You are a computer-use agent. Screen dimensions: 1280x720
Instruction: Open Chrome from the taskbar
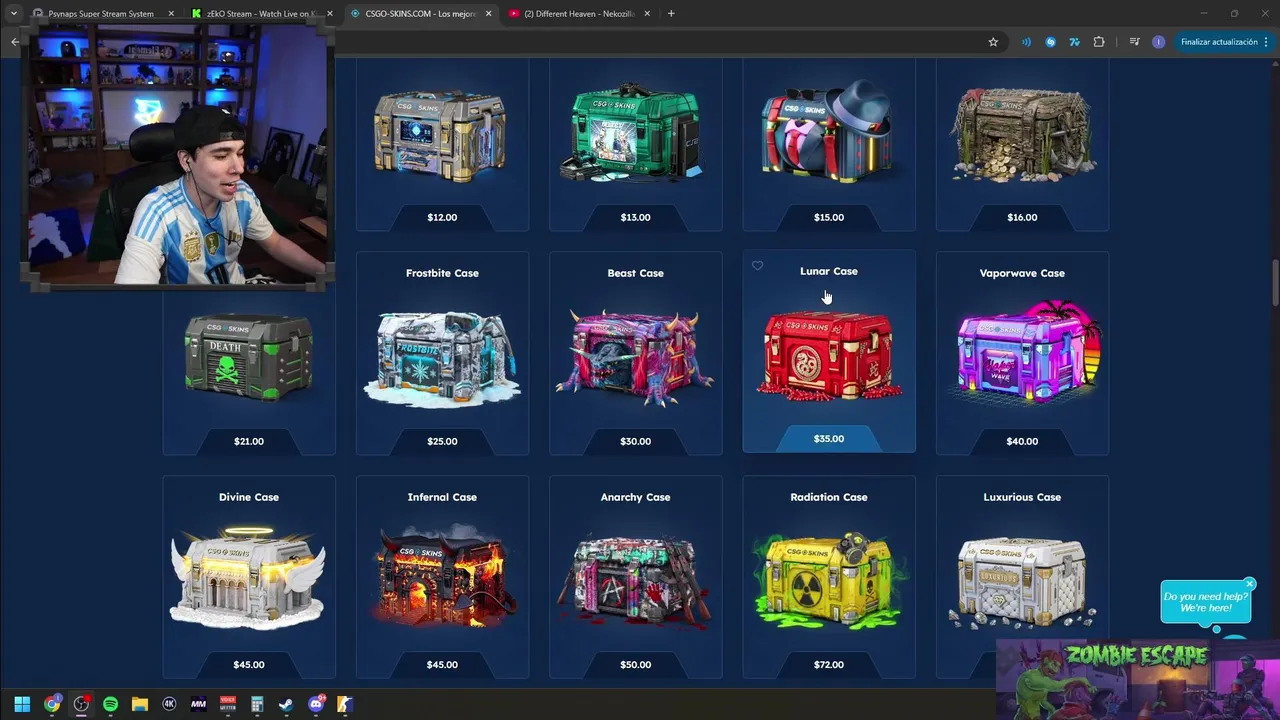tap(52, 704)
